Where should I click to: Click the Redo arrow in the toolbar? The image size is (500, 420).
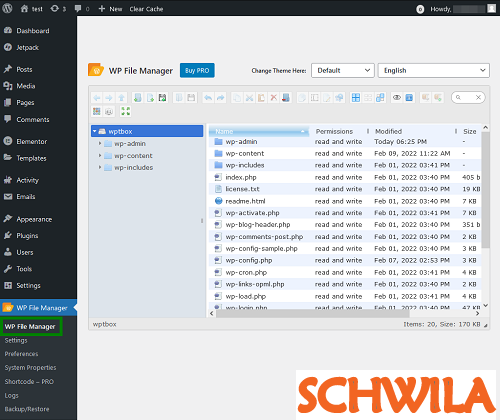click(x=220, y=98)
